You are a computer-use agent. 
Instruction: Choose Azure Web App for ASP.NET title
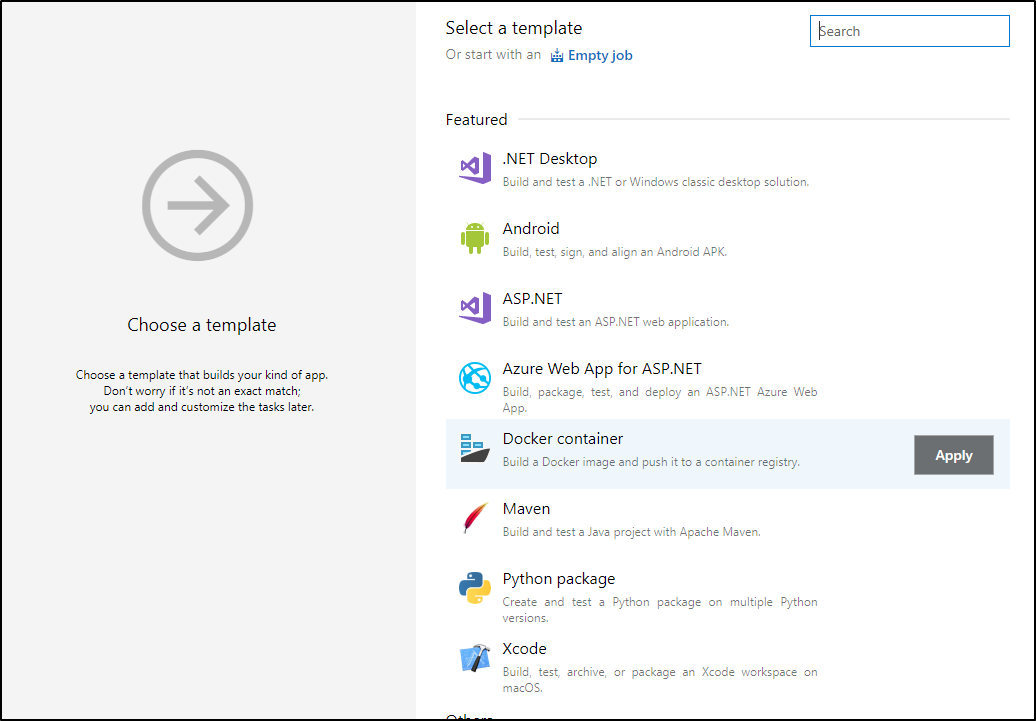click(x=602, y=369)
